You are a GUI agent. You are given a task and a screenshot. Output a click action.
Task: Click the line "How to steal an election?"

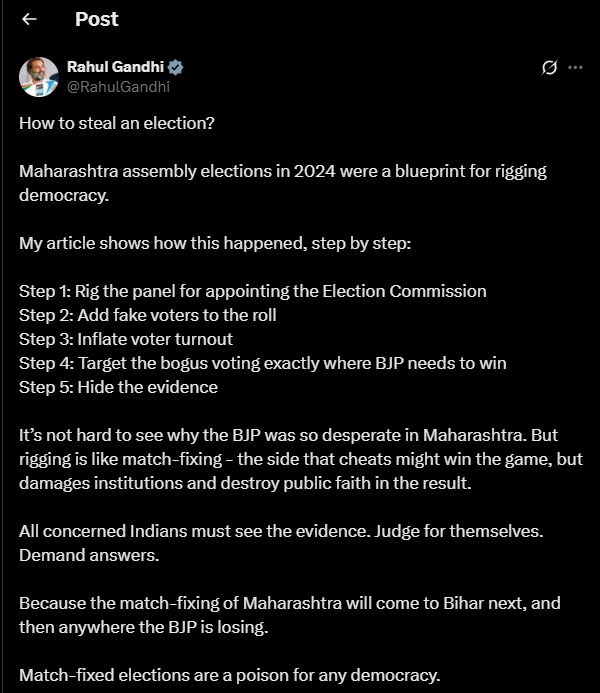pyautogui.click(x=116, y=124)
